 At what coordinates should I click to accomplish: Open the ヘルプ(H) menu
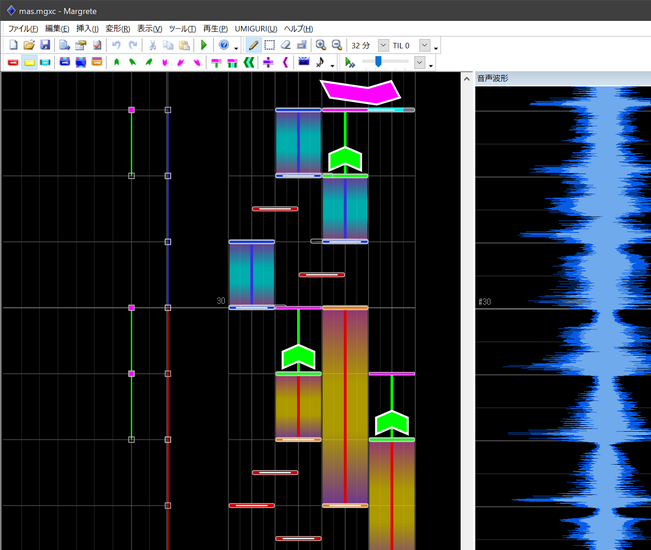tap(298, 29)
